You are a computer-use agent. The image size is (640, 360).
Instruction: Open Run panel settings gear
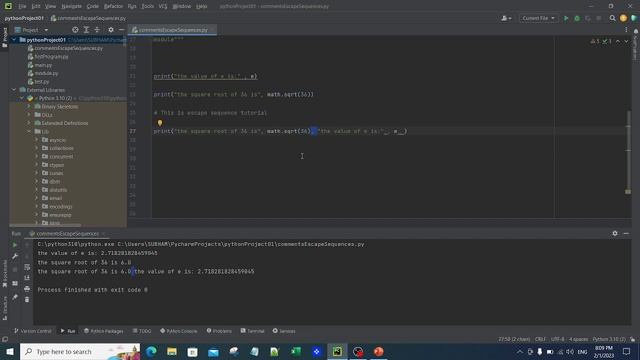click(x=615, y=233)
